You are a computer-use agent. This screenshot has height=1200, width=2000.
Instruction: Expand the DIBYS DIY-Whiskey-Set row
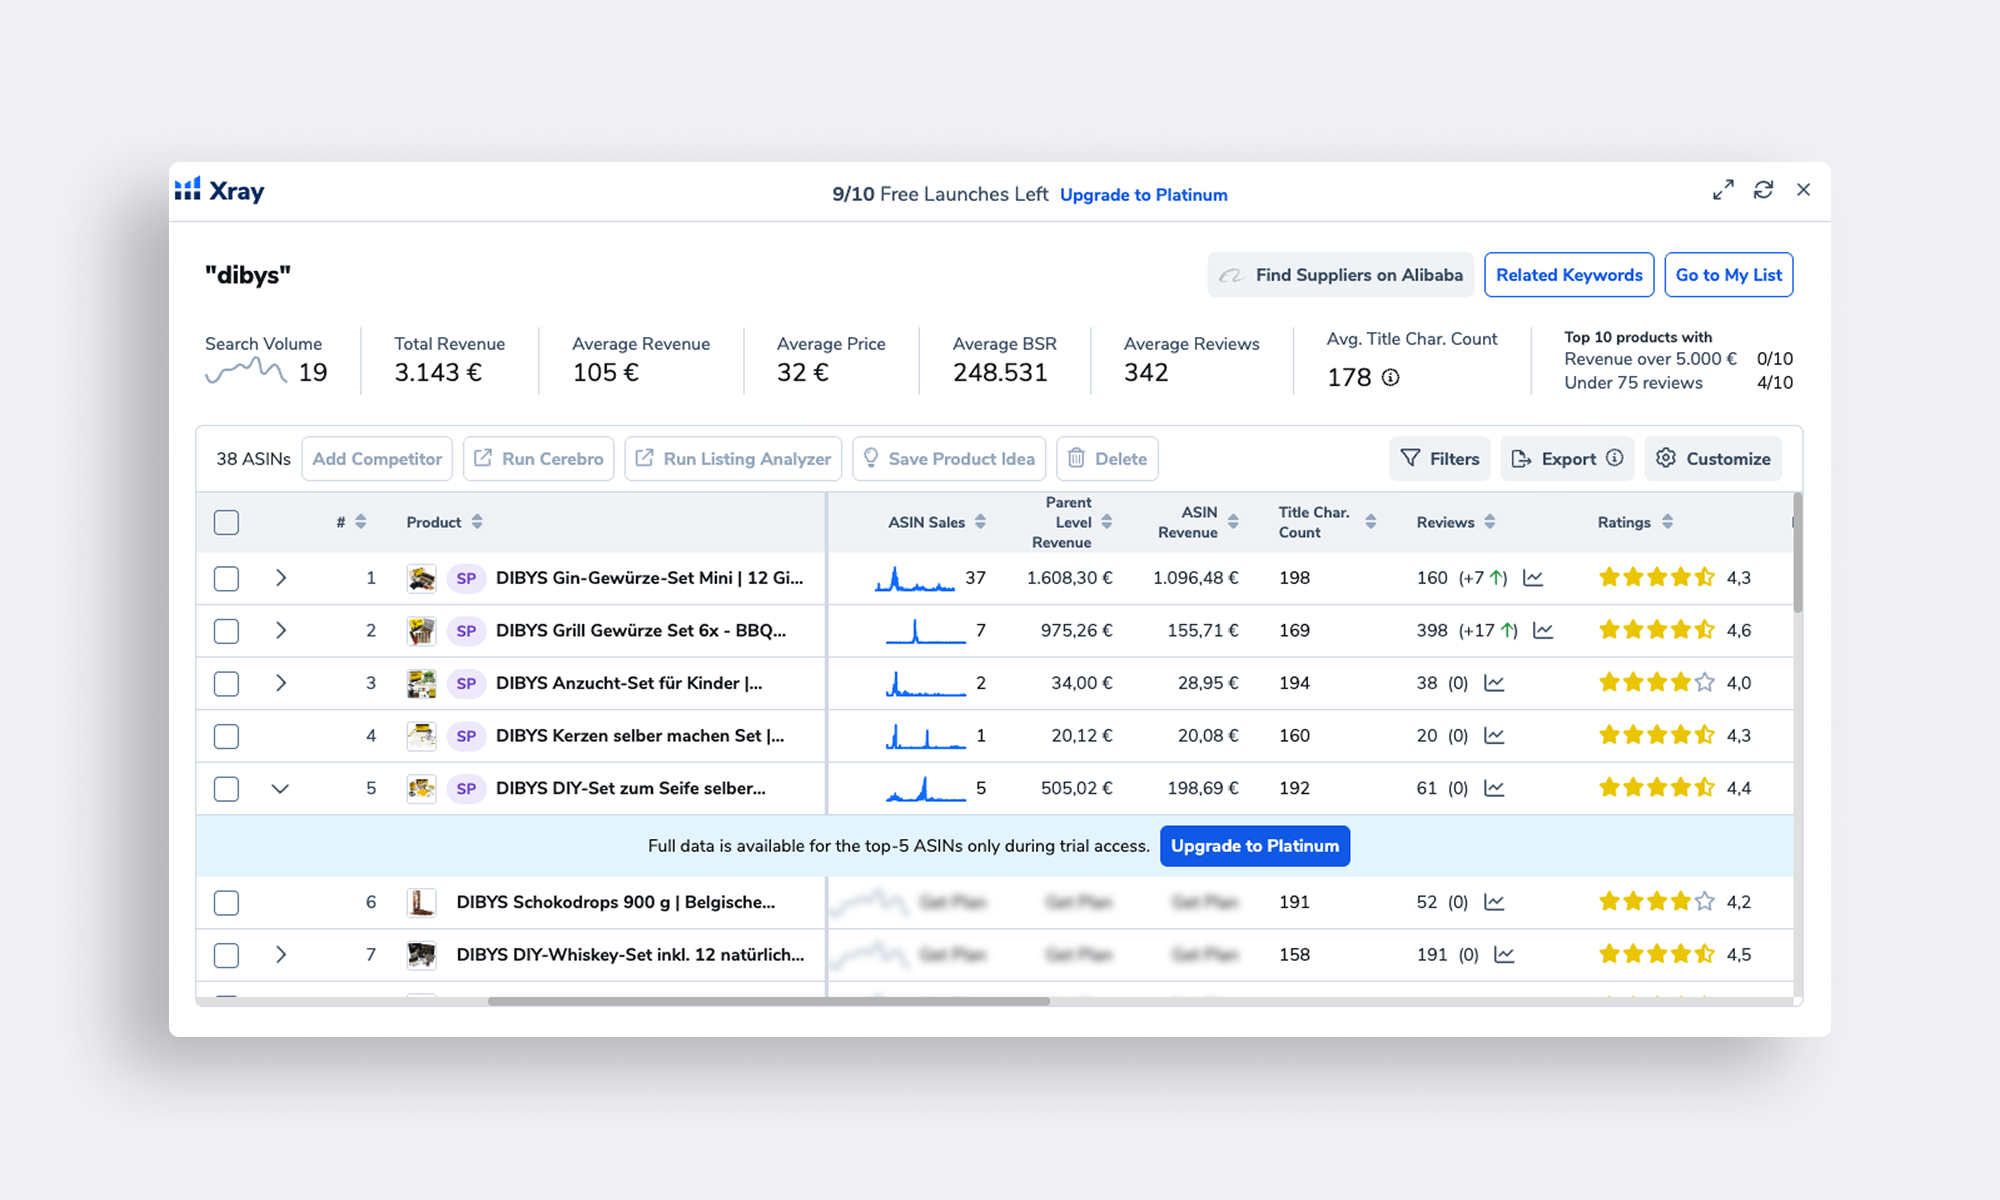(281, 955)
